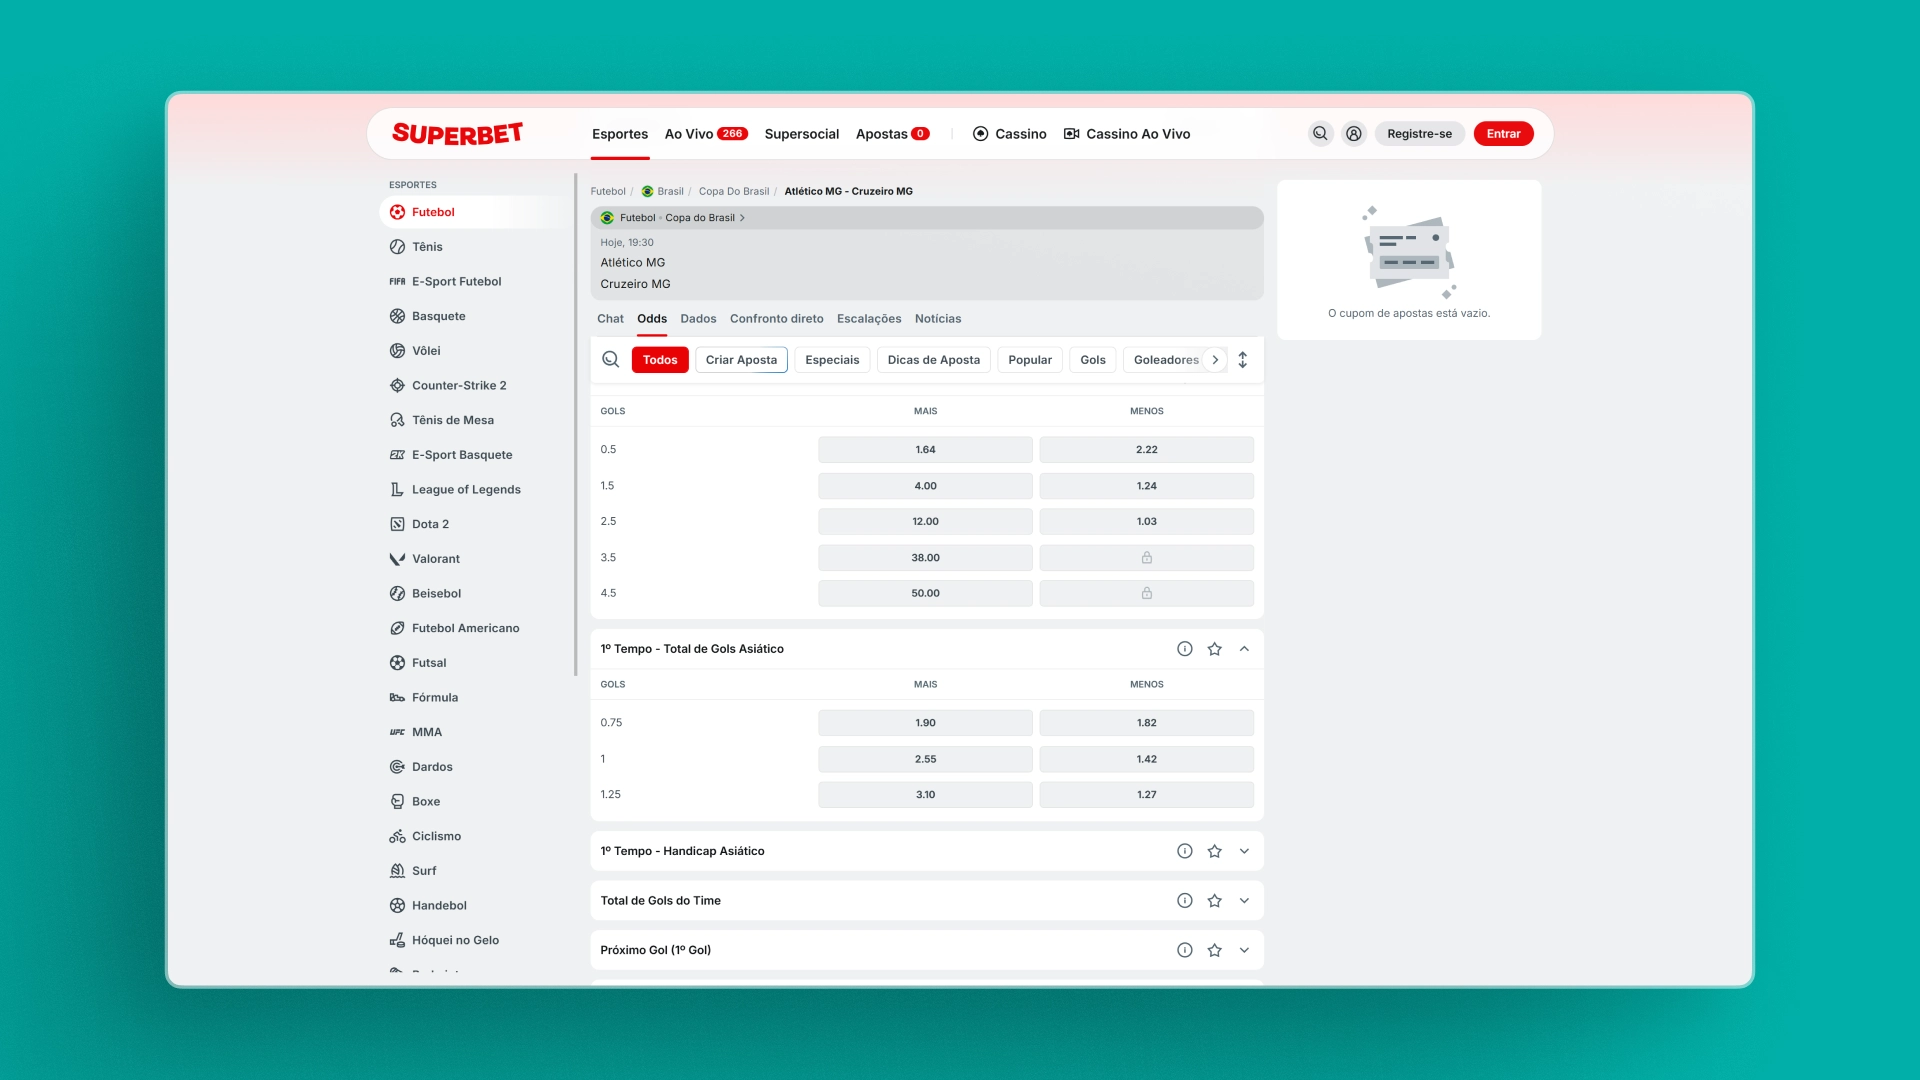The image size is (1920, 1080).
Task: Click the red Entrar button
Action: pyautogui.click(x=1502, y=134)
